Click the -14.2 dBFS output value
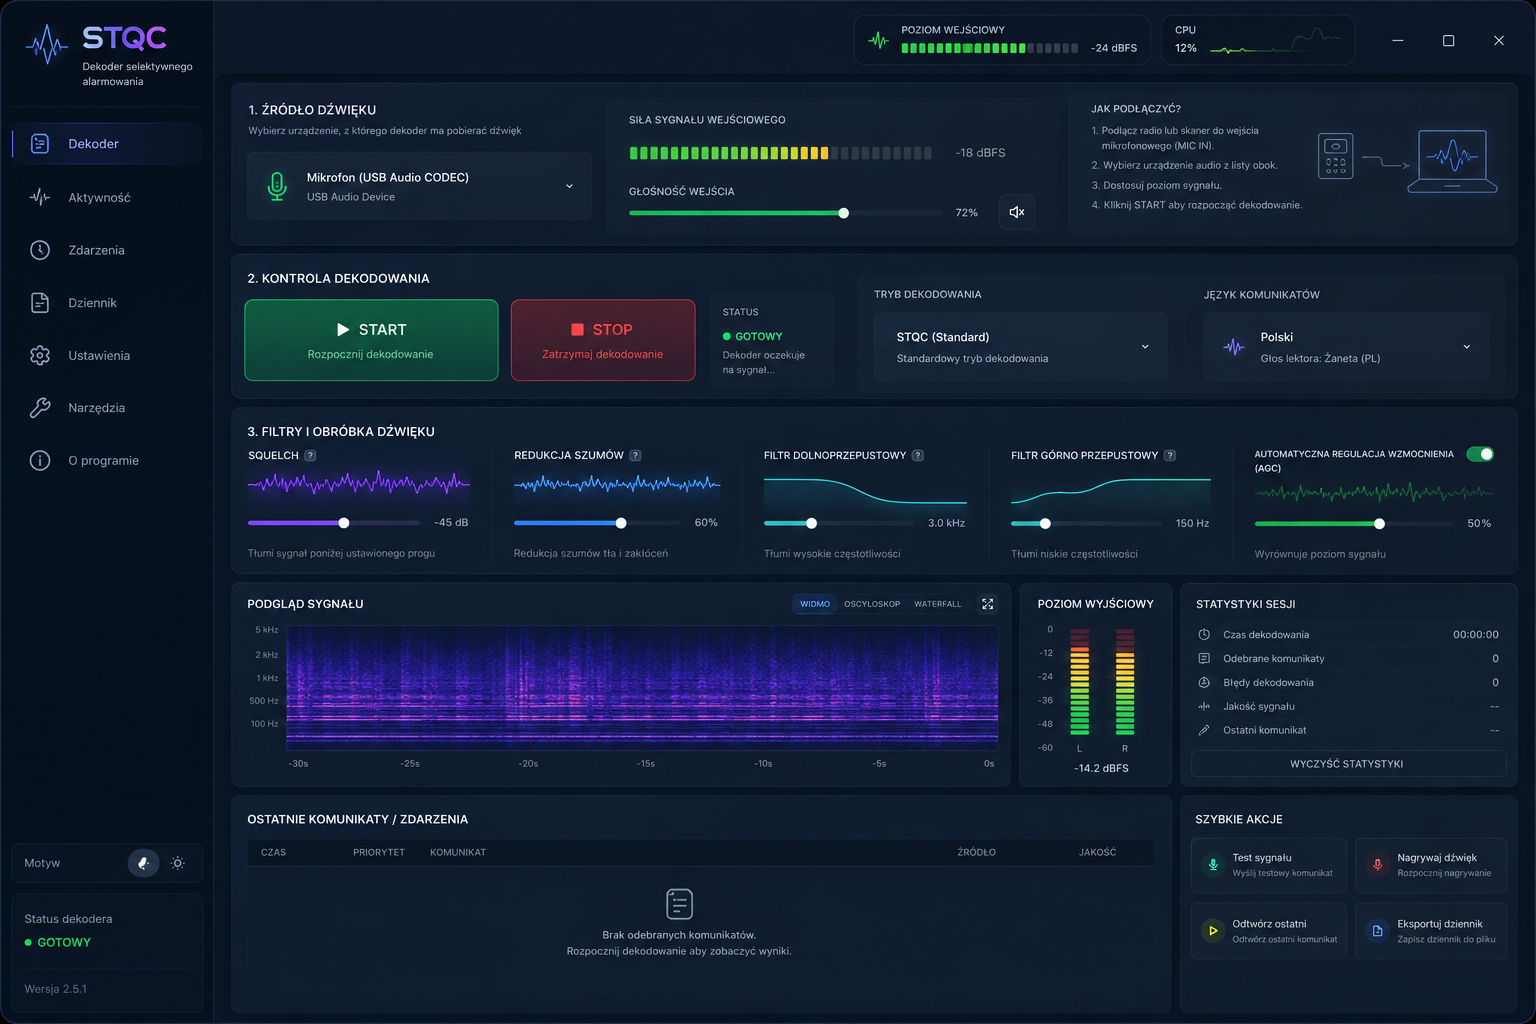Viewport: 1536px width, 1024px height. (1101, 769)
